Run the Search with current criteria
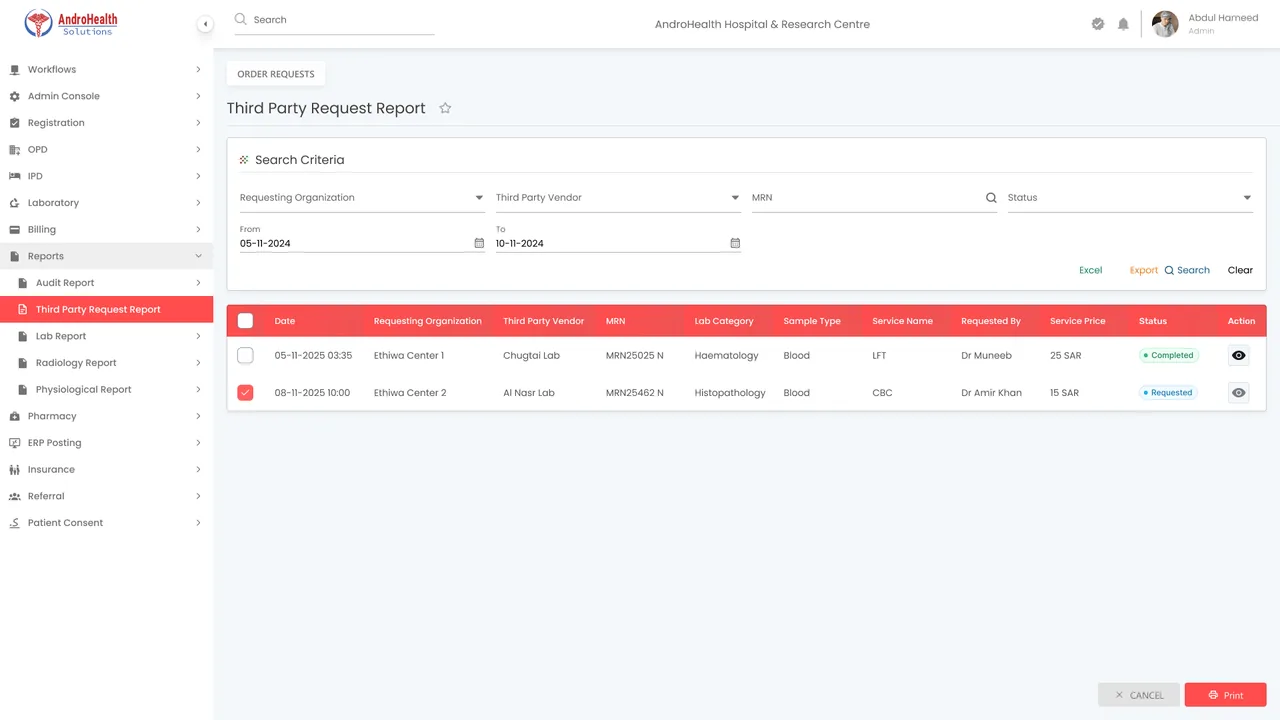 1187,270
